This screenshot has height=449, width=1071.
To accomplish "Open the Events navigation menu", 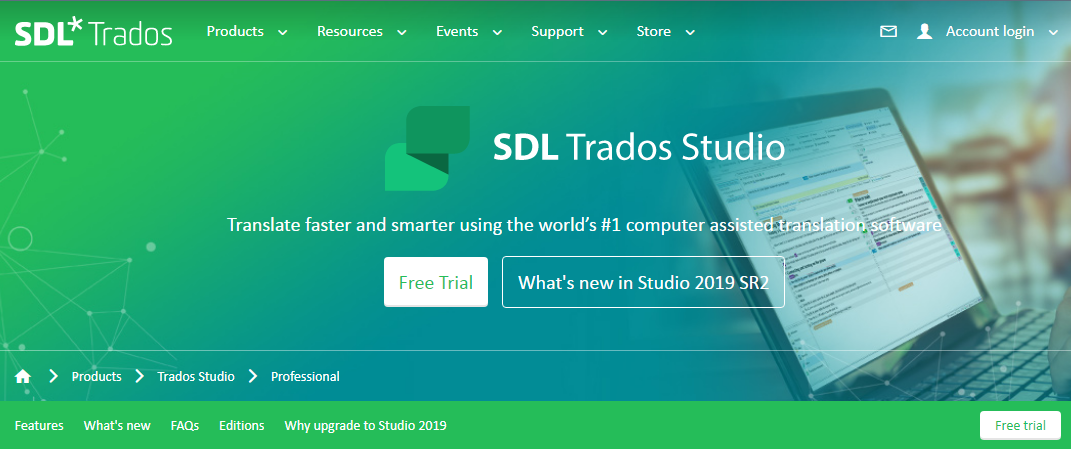I will [x=457, y=31].
